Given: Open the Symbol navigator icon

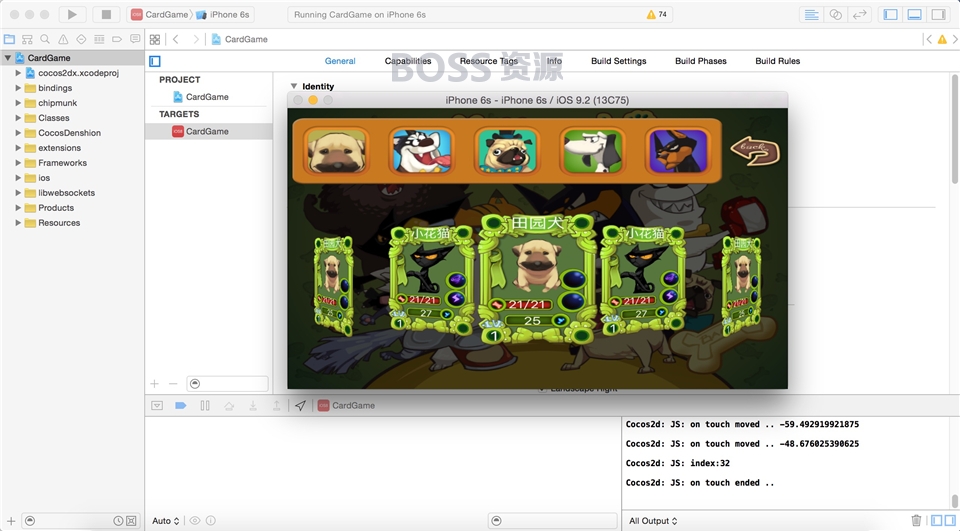Looking at the screenshot, I should [x=27, y=39].
